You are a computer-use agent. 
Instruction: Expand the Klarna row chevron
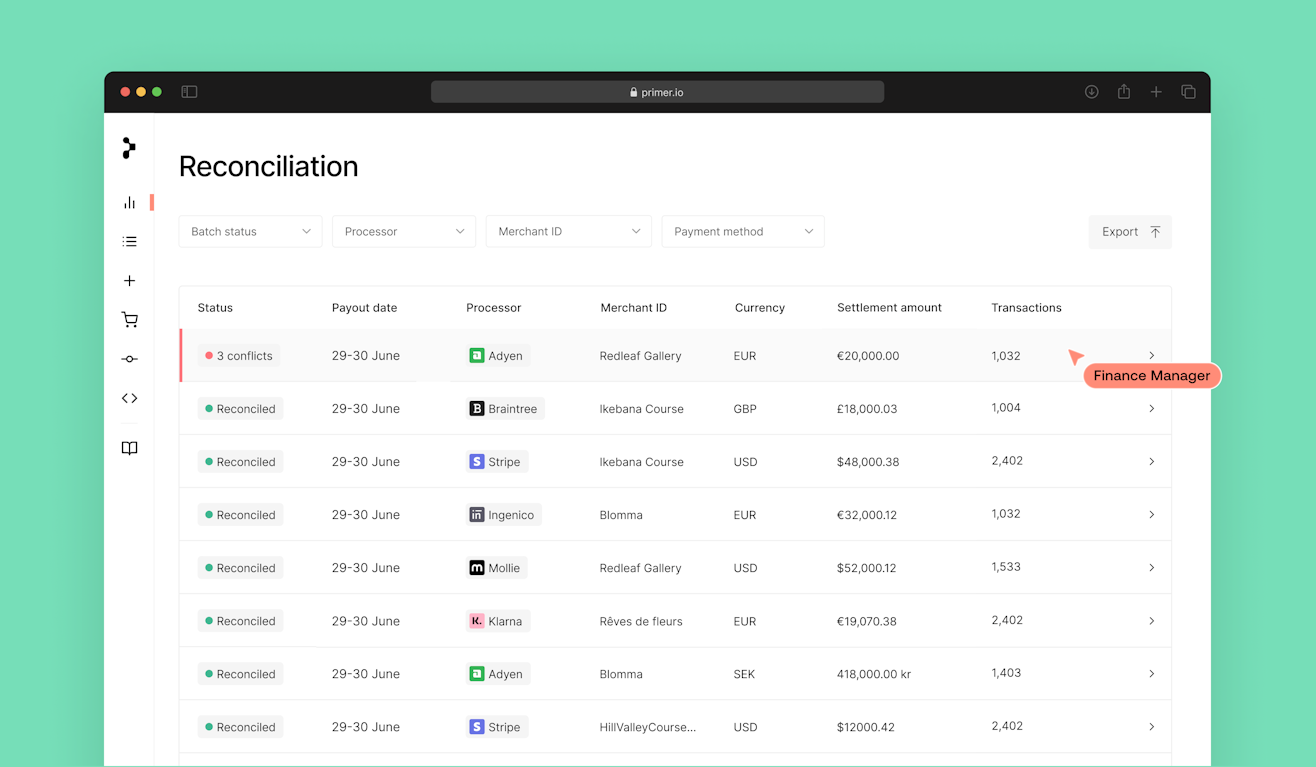pos(1152,621)
